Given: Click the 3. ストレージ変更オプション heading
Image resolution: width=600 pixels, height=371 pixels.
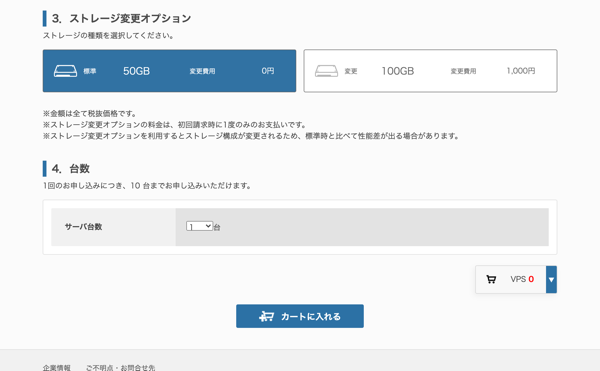Looking at the screenshot, I should (121, 18).
